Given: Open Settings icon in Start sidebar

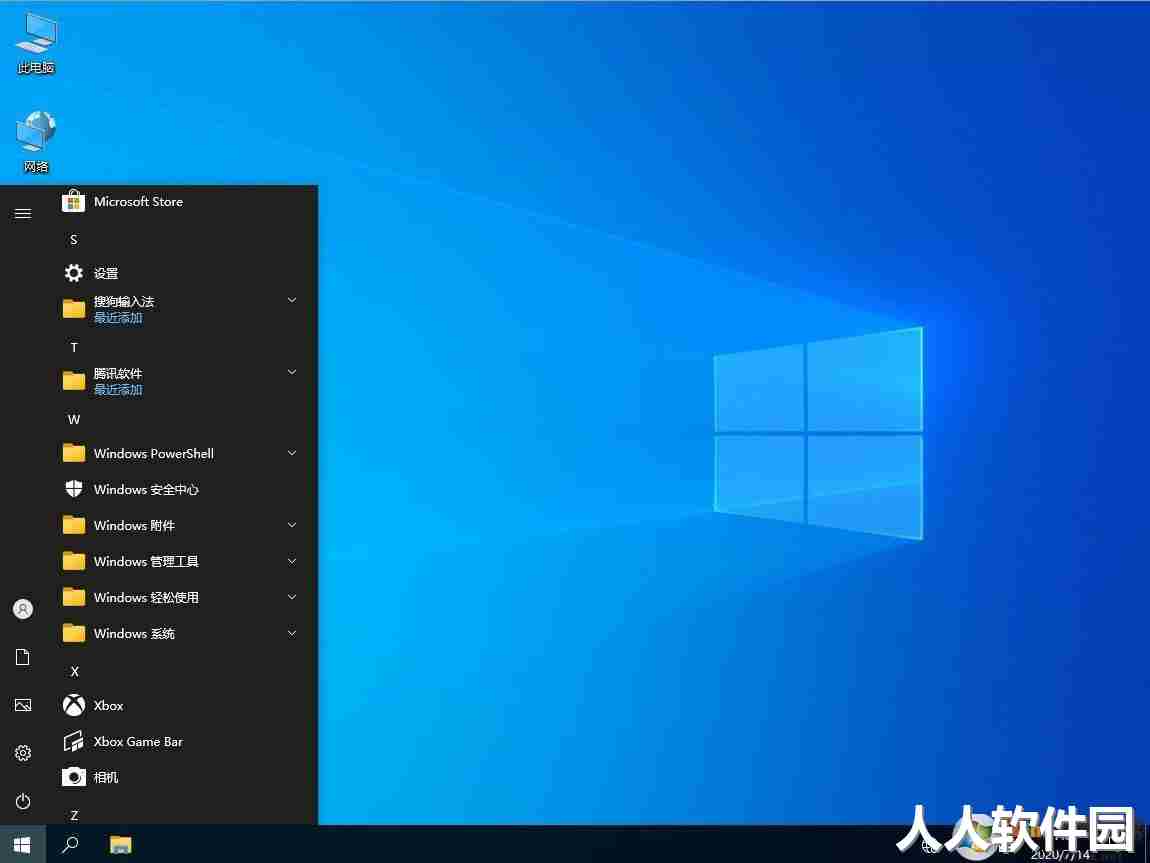Looking at the screenshot, I should point(23,753).
